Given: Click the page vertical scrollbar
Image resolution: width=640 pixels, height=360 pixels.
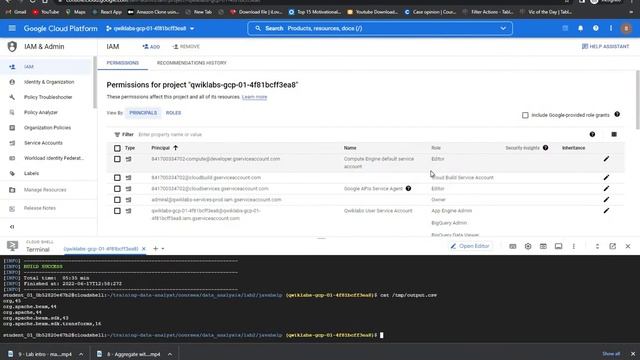Looking at the screenshot, I should click(x=638, y=100).
